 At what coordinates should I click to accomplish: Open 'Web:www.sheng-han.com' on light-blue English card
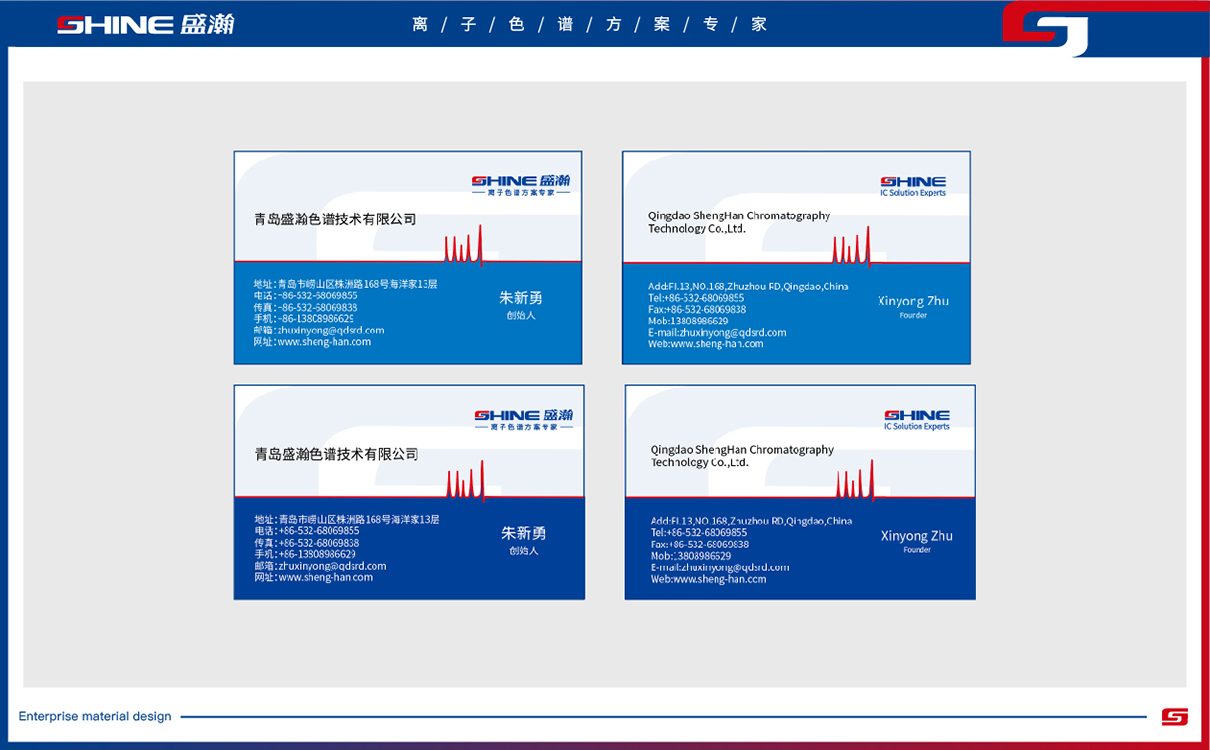[706, 344]
